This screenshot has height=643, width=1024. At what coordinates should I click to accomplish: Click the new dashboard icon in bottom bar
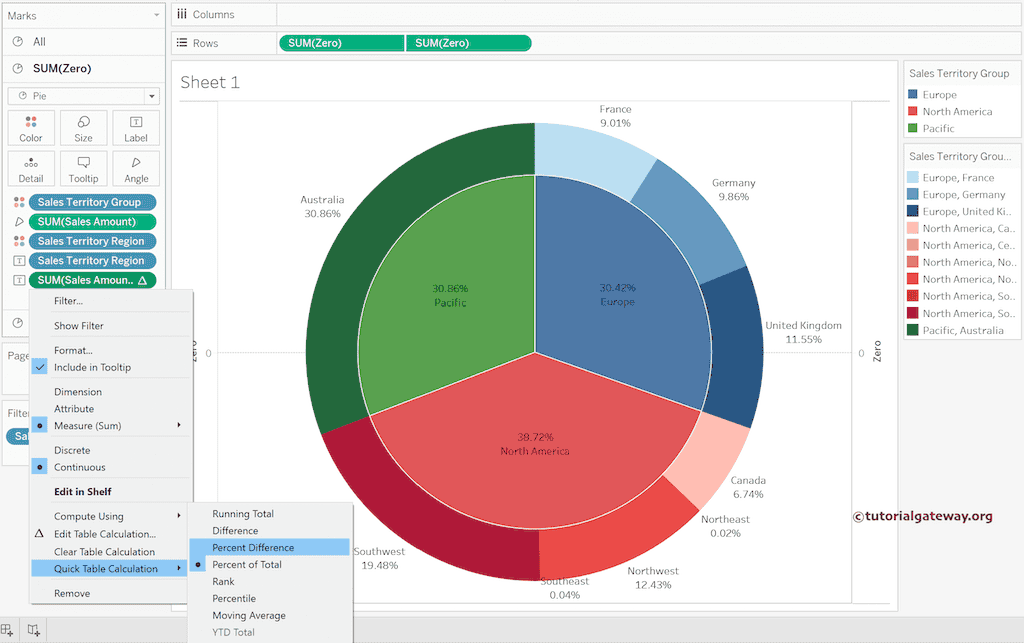pyautogui.click(x=33, y=630)
